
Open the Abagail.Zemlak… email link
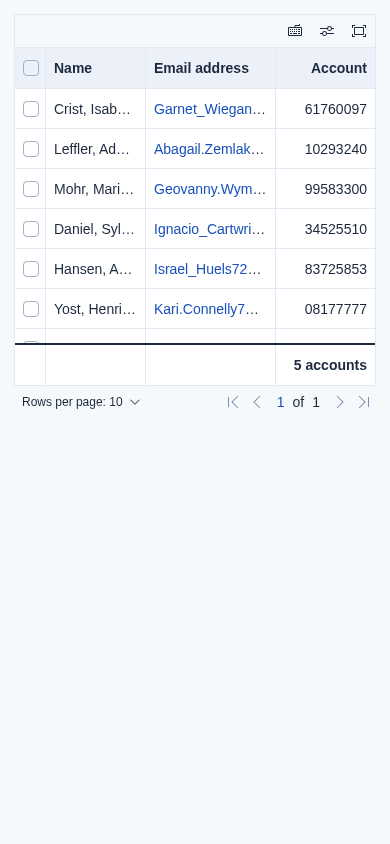[x=210, y=149]
